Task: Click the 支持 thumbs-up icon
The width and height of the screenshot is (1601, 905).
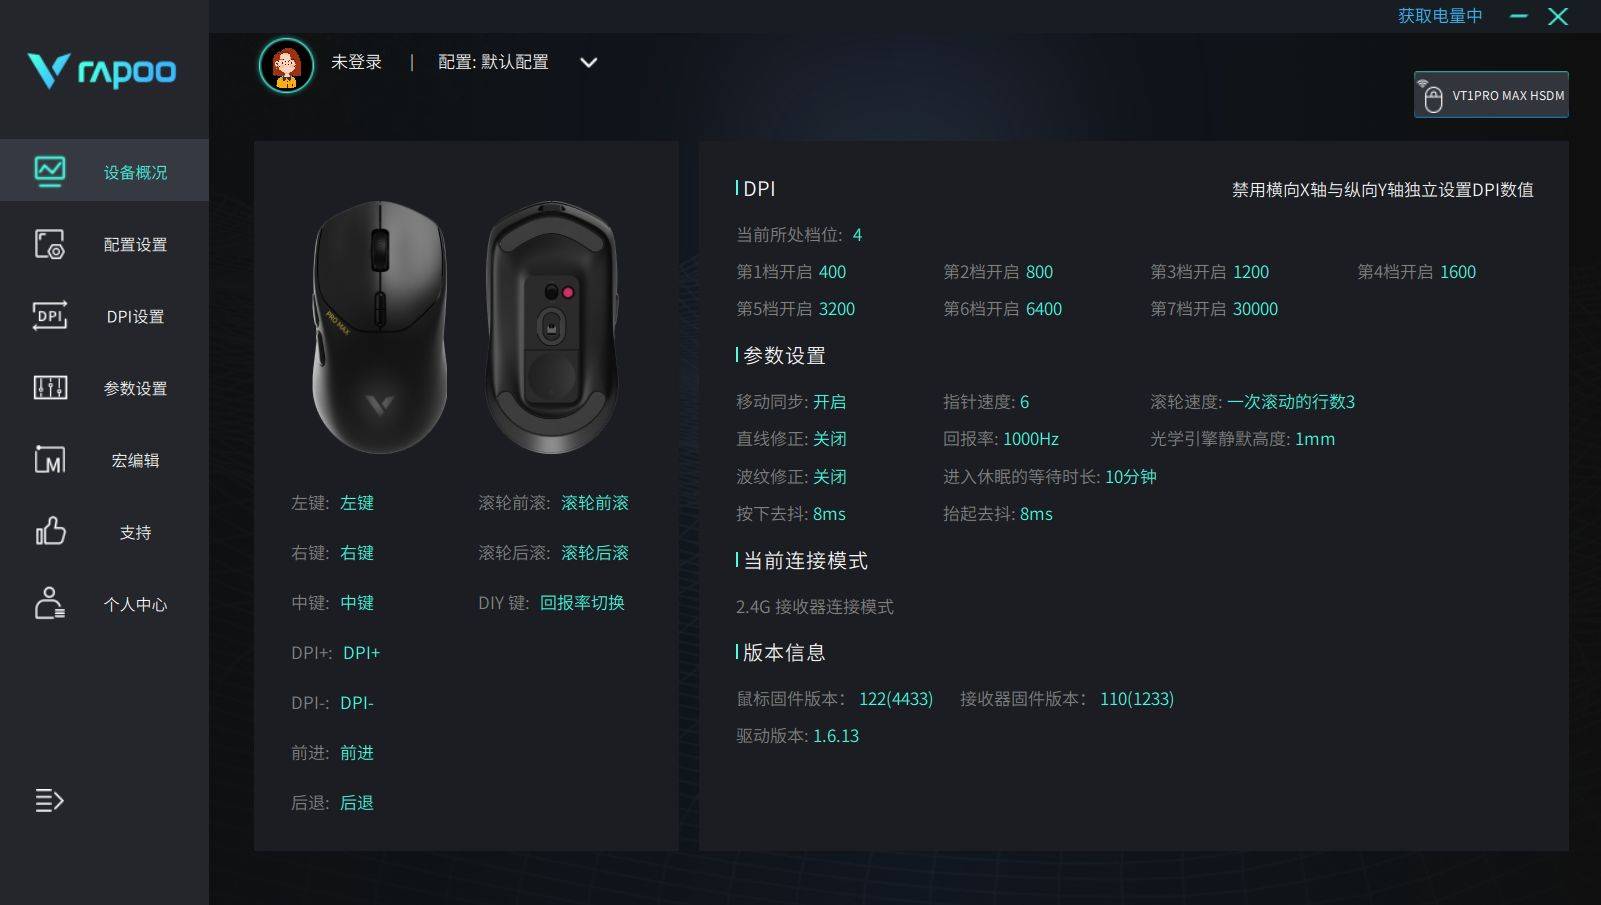Action: [50, 531]
